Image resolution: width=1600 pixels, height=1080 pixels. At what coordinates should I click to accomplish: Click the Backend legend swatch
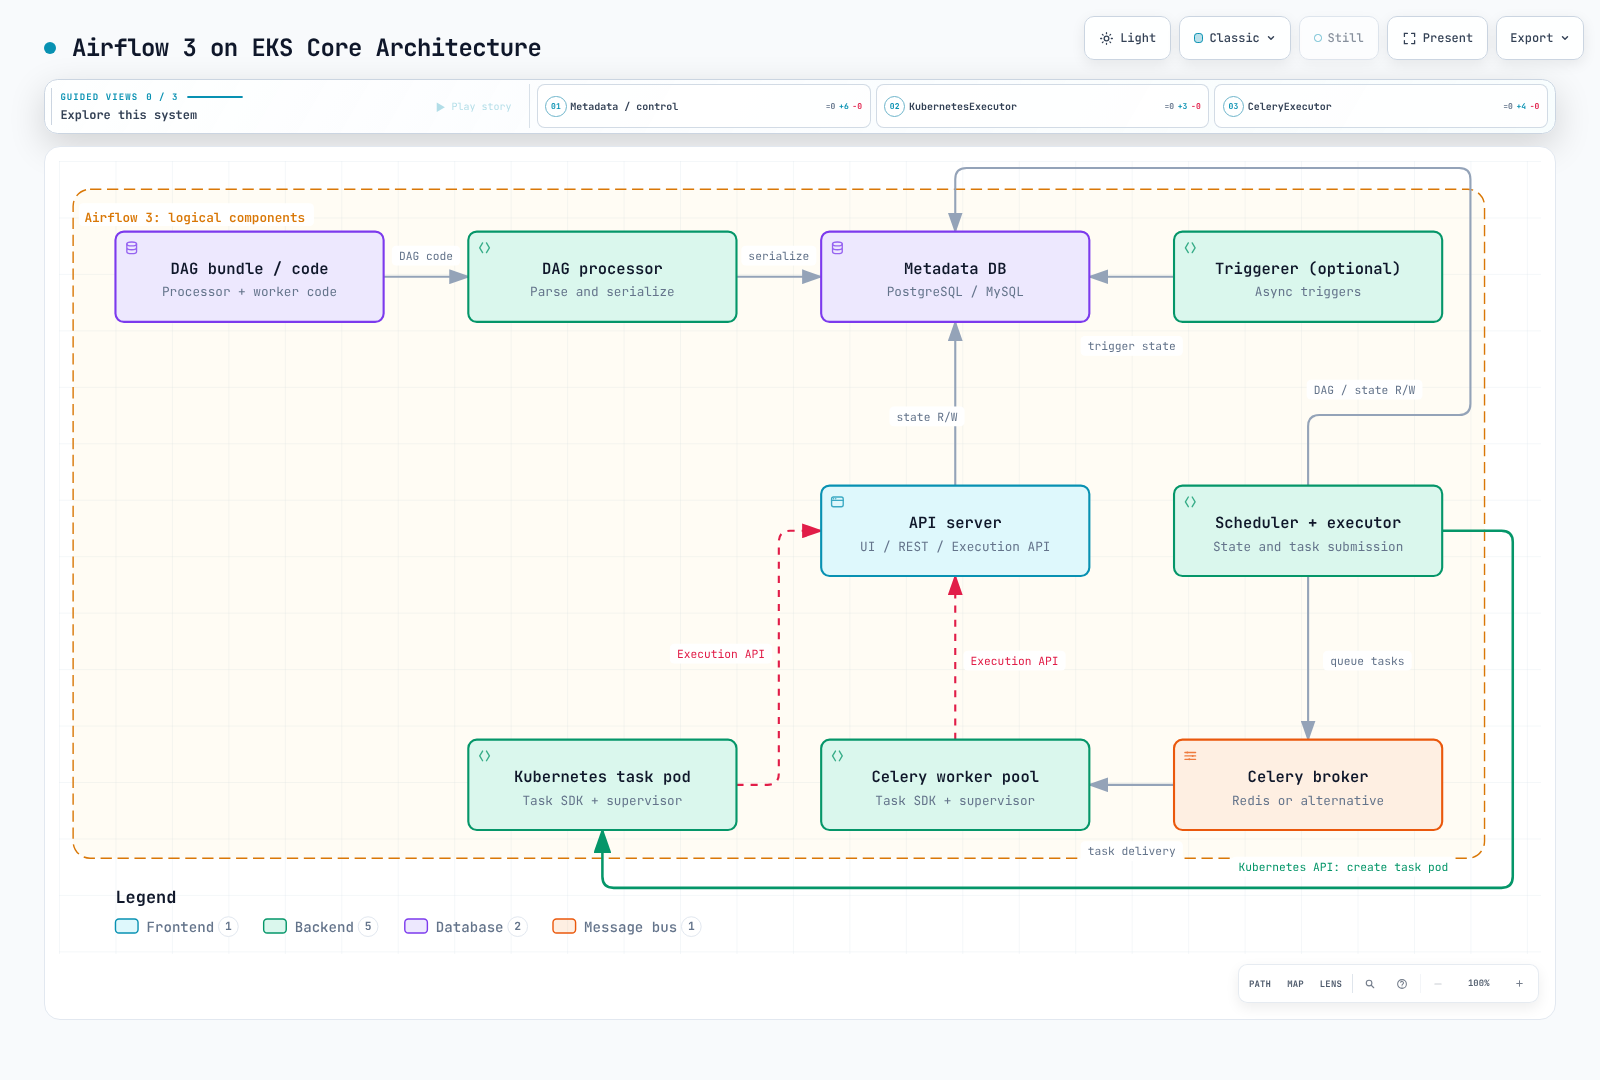click(275, 926)
